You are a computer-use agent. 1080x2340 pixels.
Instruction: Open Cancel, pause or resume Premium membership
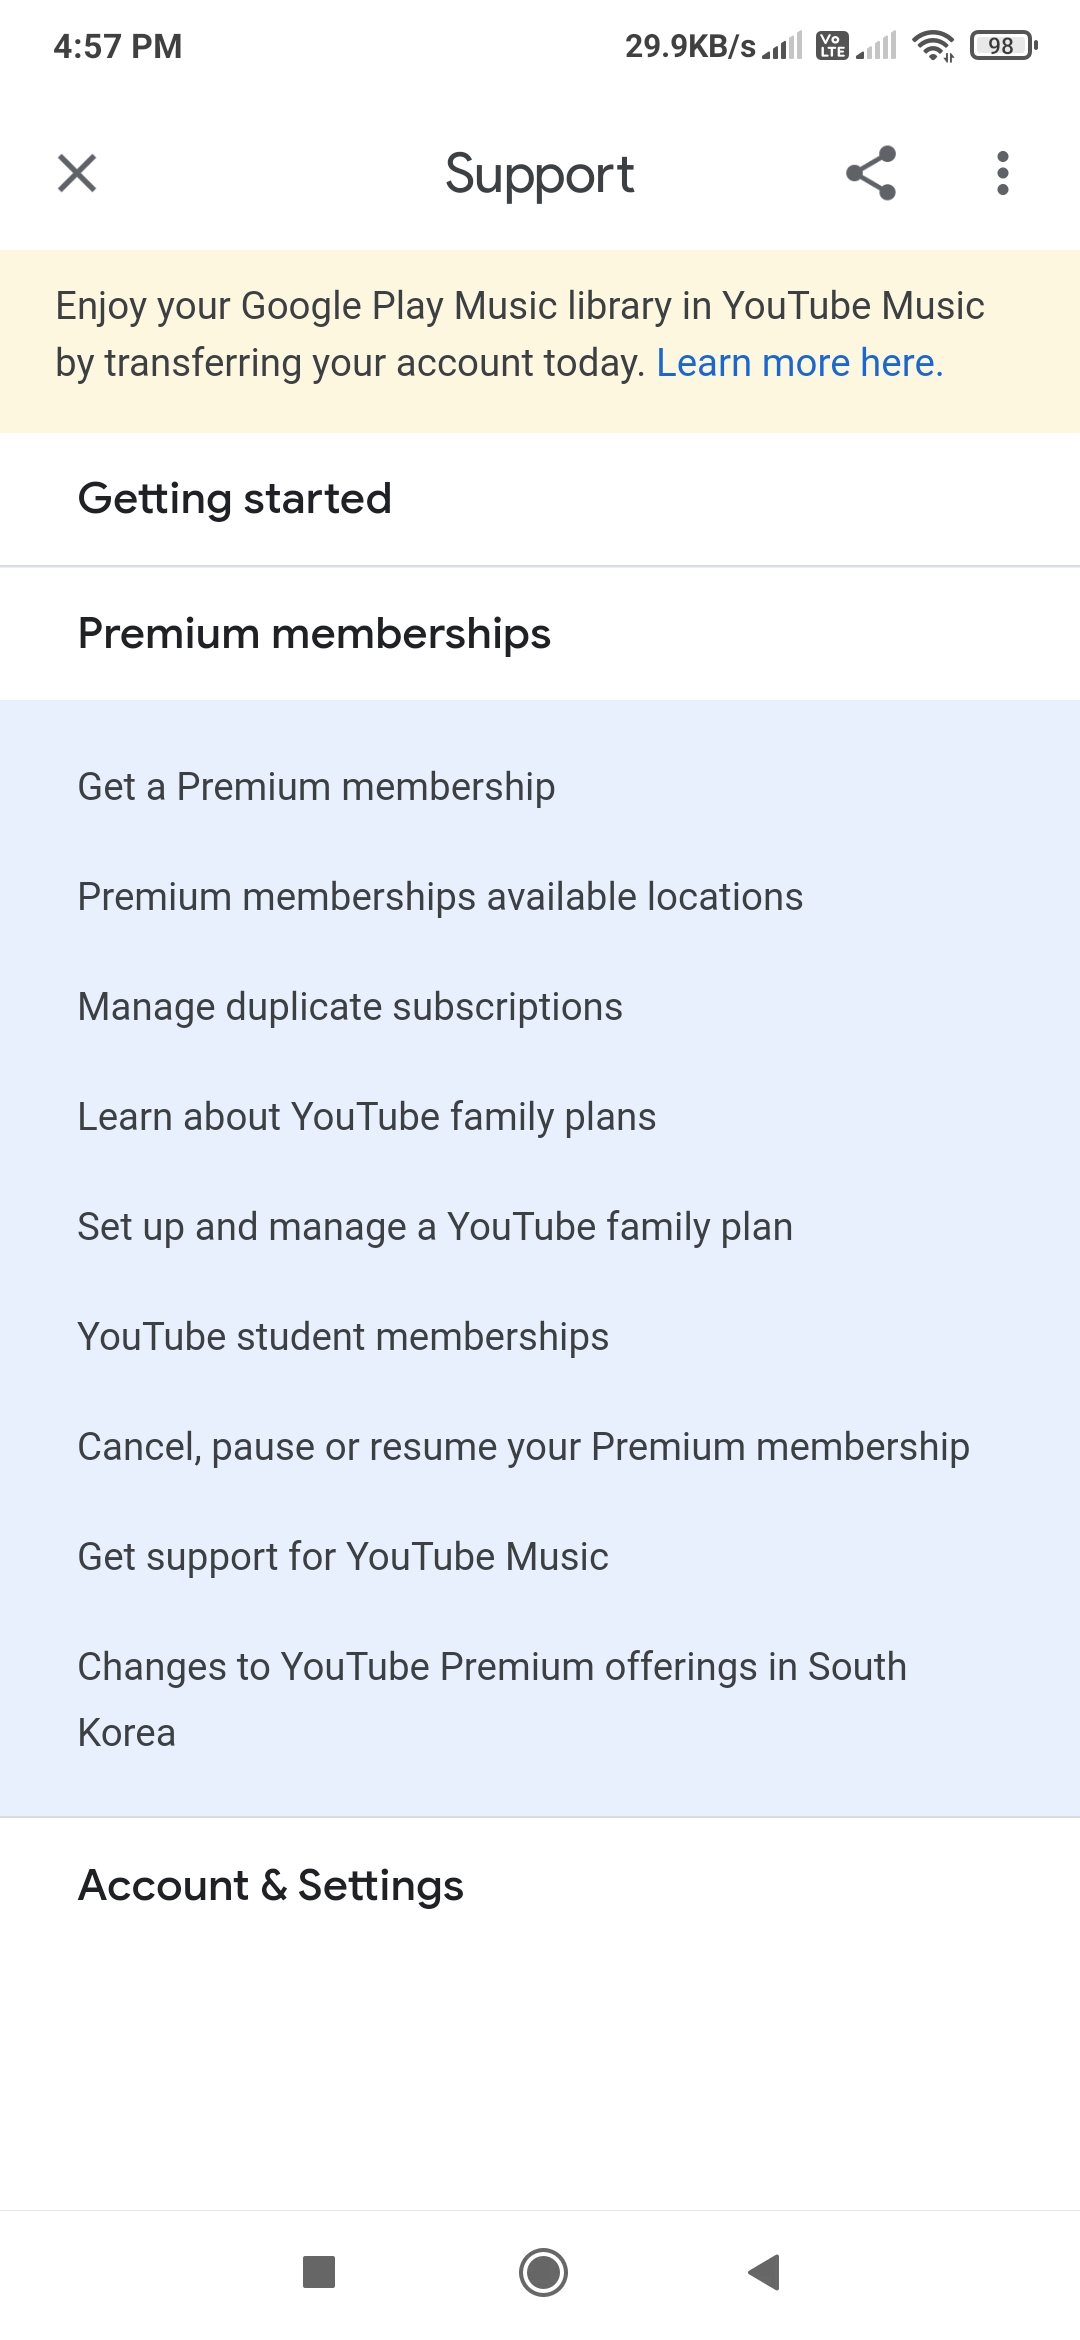click(x=523, y=1447)
